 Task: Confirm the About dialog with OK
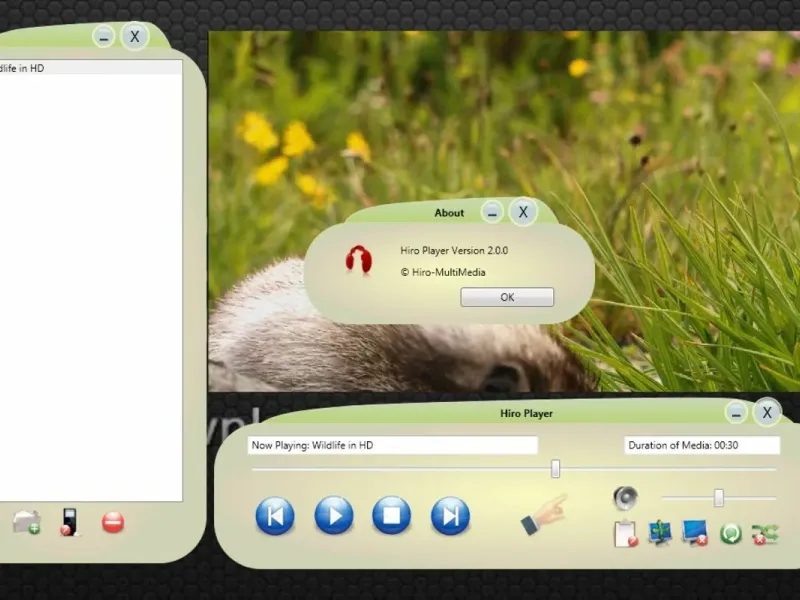507,297
